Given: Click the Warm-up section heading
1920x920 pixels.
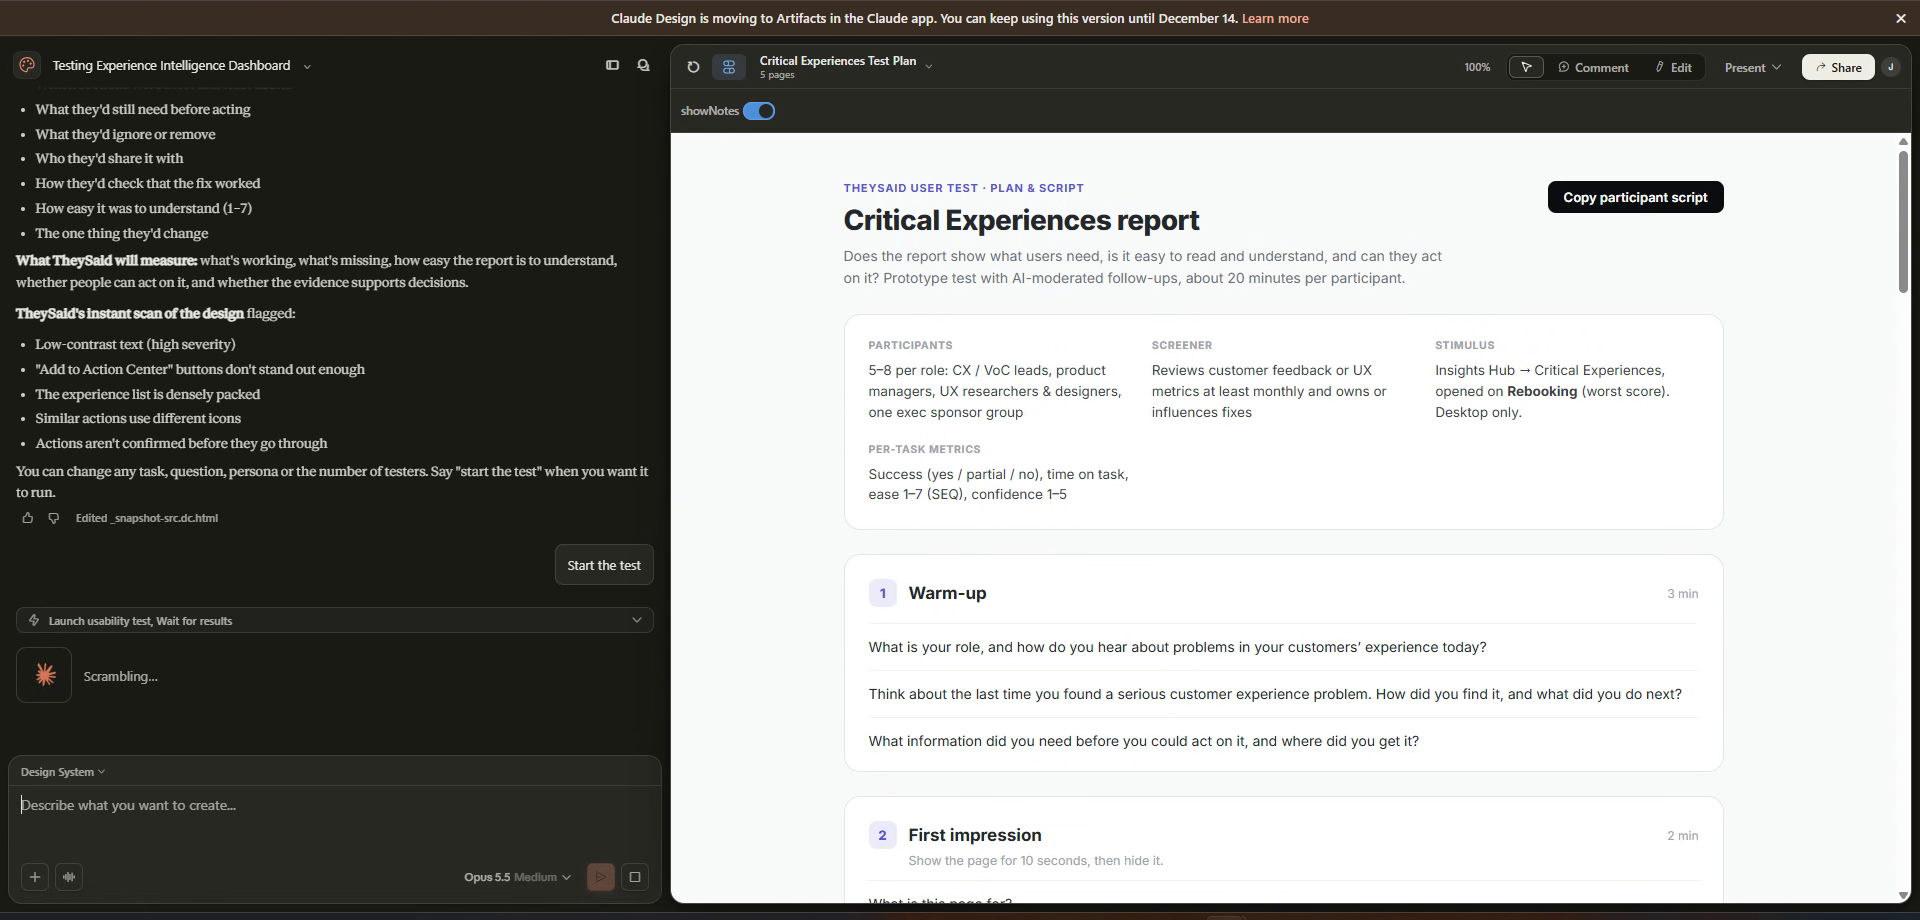Looking at the screenshot, I should (x=947, y=593).
